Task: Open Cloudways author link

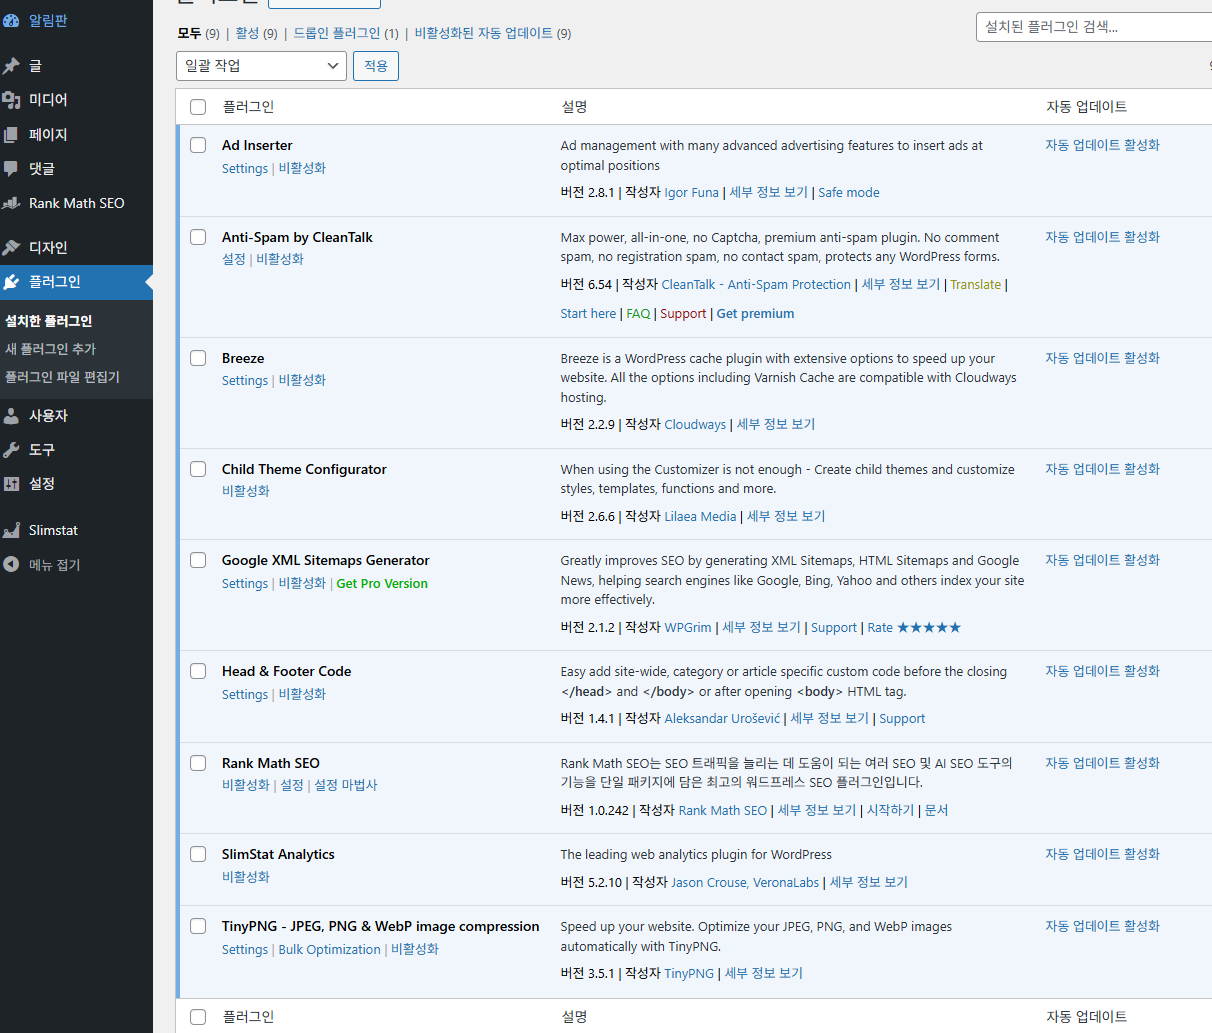Action: (695, 425)
